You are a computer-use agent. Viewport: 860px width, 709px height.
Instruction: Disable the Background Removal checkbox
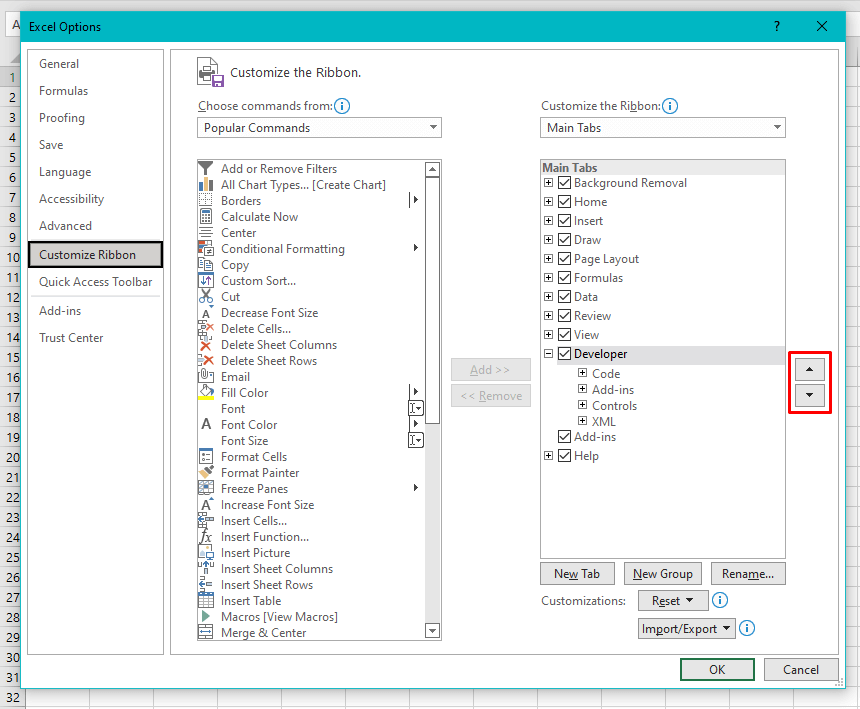(x=565, y=183)
